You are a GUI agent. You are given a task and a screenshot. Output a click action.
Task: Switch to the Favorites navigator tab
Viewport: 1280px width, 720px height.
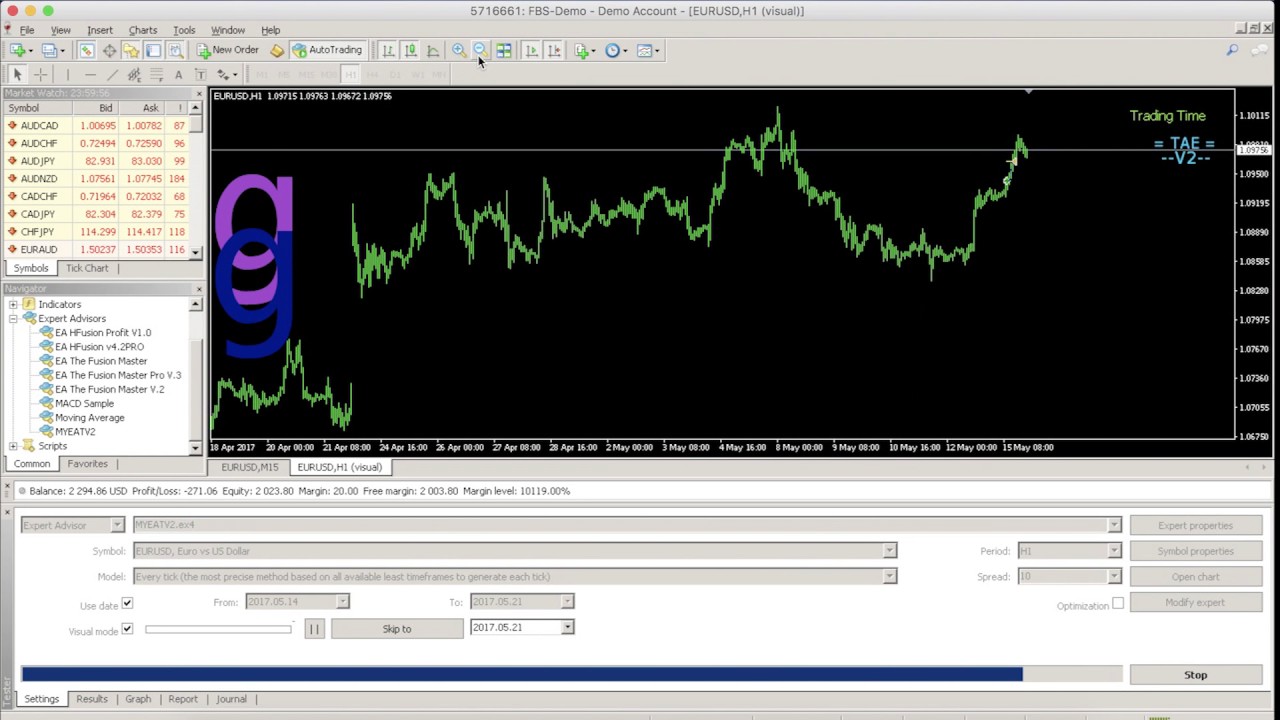[87, 464]
